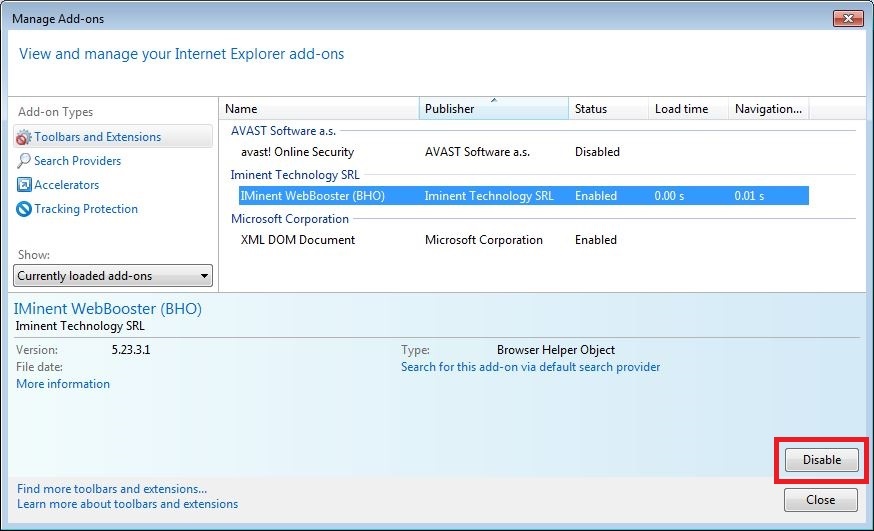Open the Currently loaded add-ons dropdown

113,276
